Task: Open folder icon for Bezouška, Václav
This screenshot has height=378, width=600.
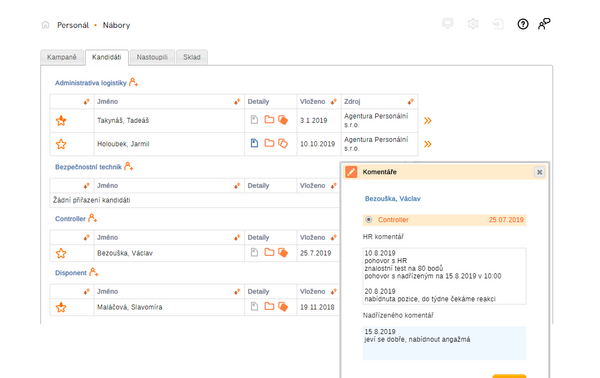Action: 269,252
